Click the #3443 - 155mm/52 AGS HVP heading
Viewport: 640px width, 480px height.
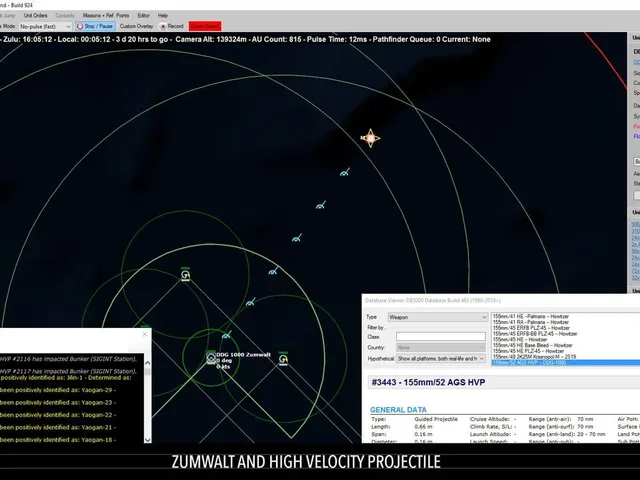(x=428, y=382)
